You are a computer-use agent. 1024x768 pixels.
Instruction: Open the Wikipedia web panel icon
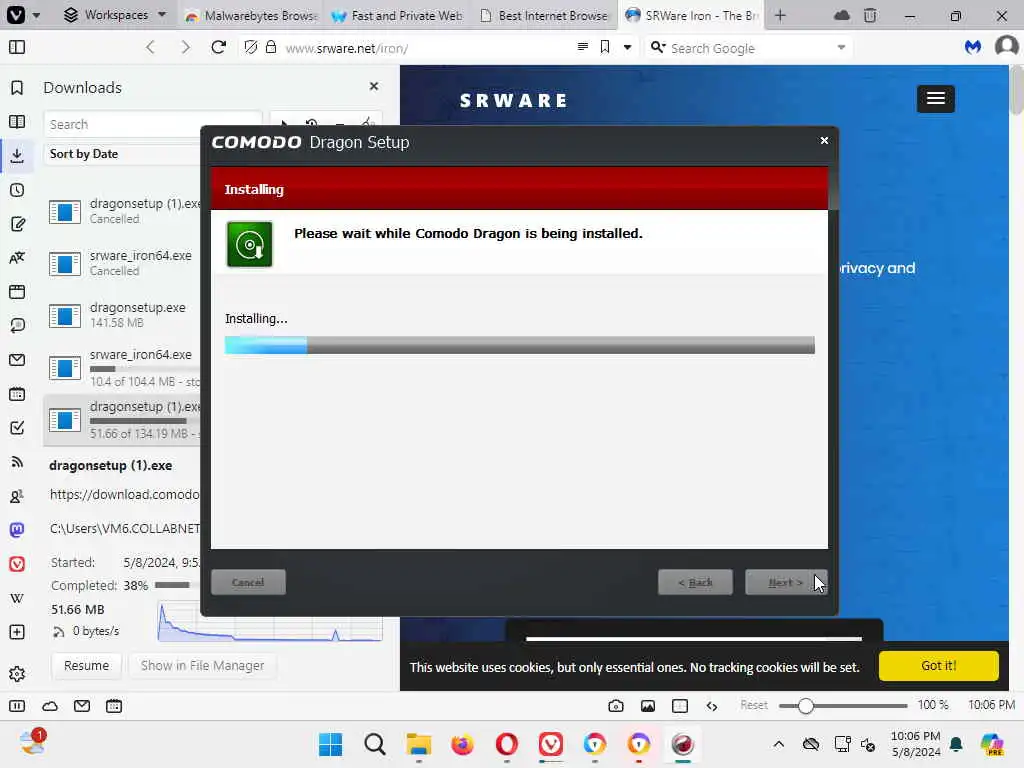click(x=17, y=598)
